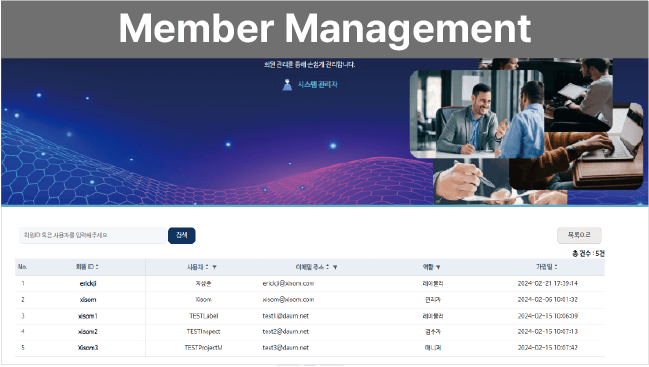This screenshot has height=367, width=649.
Task: Click the dark blue search button
Action: (182, 235)
